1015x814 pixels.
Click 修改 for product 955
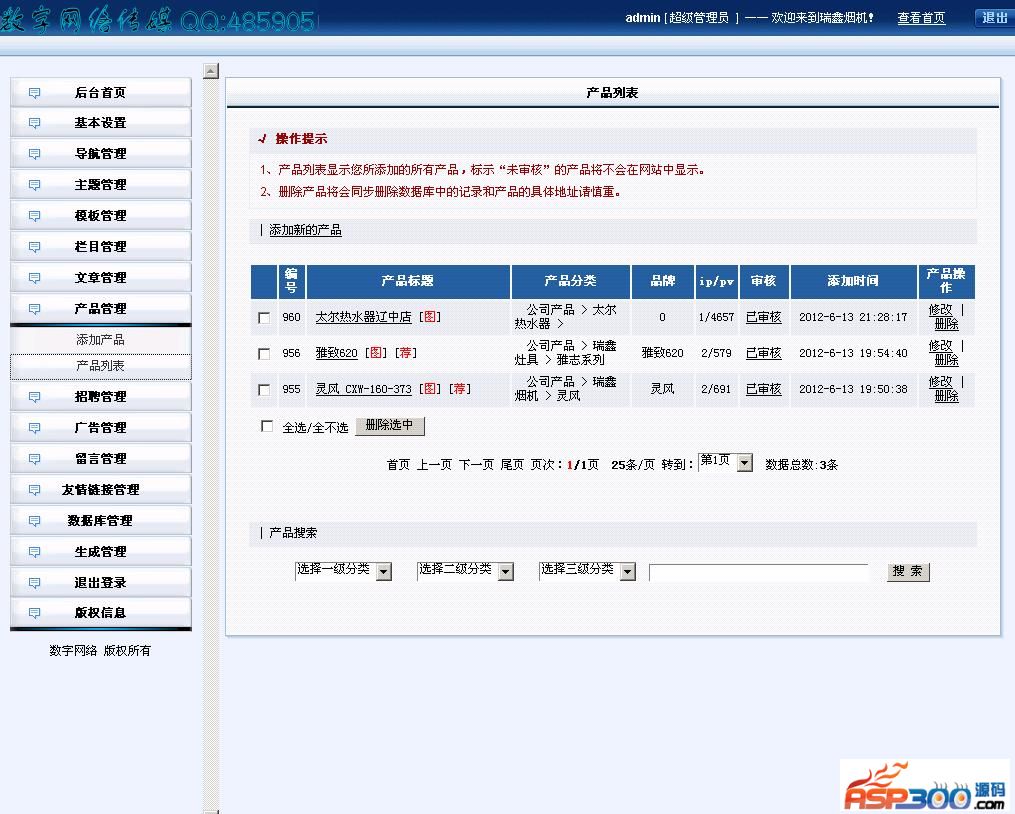[x=941, y=382]
